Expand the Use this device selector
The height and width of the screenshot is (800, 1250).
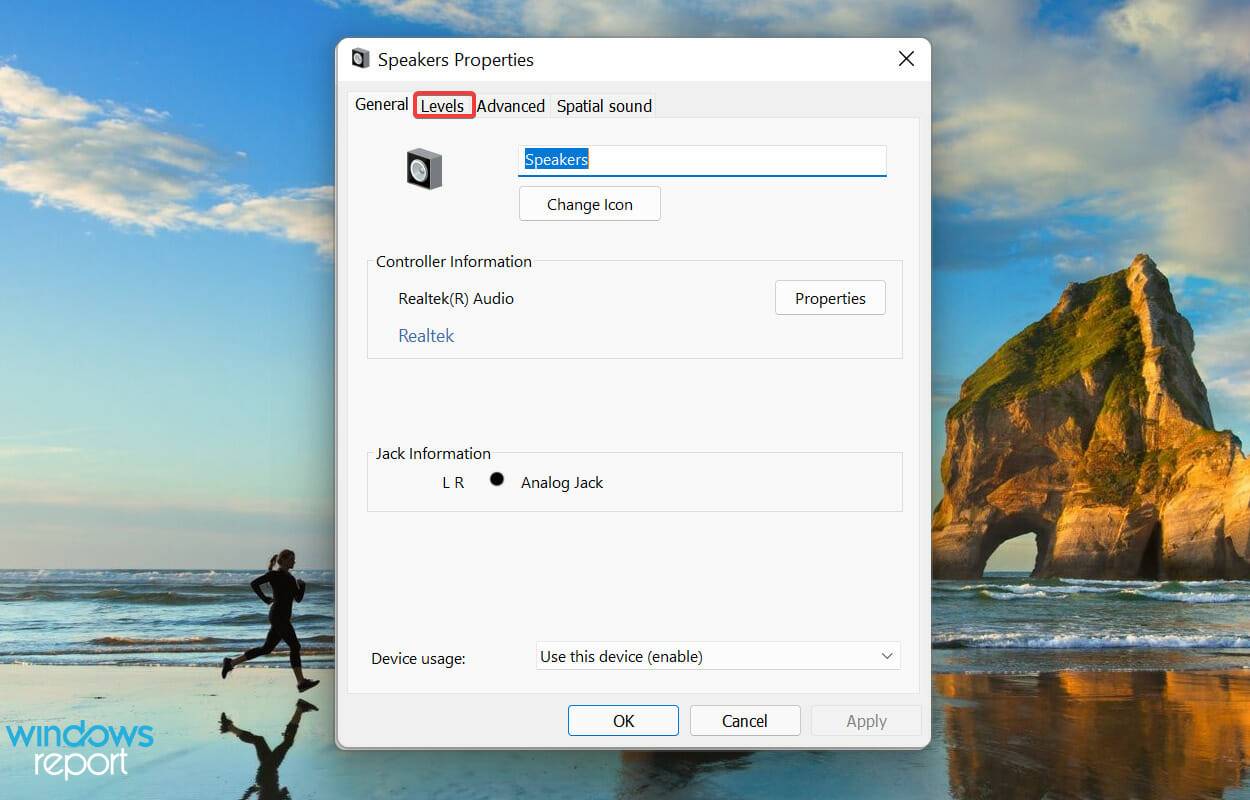(716, 656)
